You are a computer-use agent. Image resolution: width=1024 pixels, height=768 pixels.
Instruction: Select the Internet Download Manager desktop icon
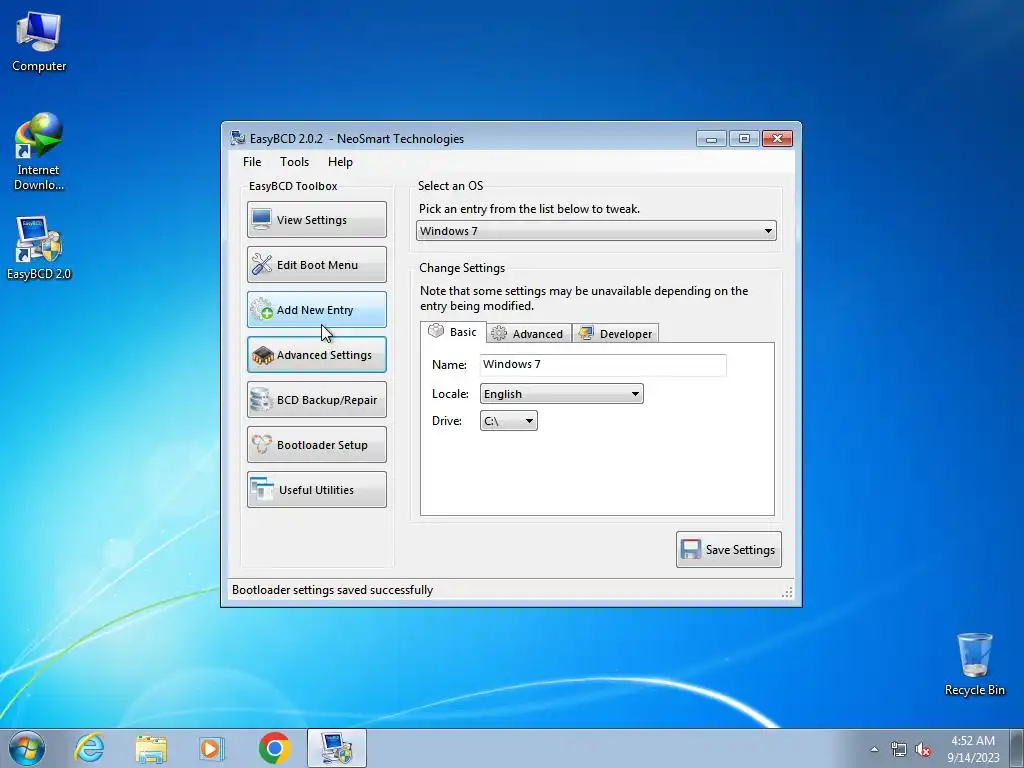pyautogui.click(x=39, y=152)
